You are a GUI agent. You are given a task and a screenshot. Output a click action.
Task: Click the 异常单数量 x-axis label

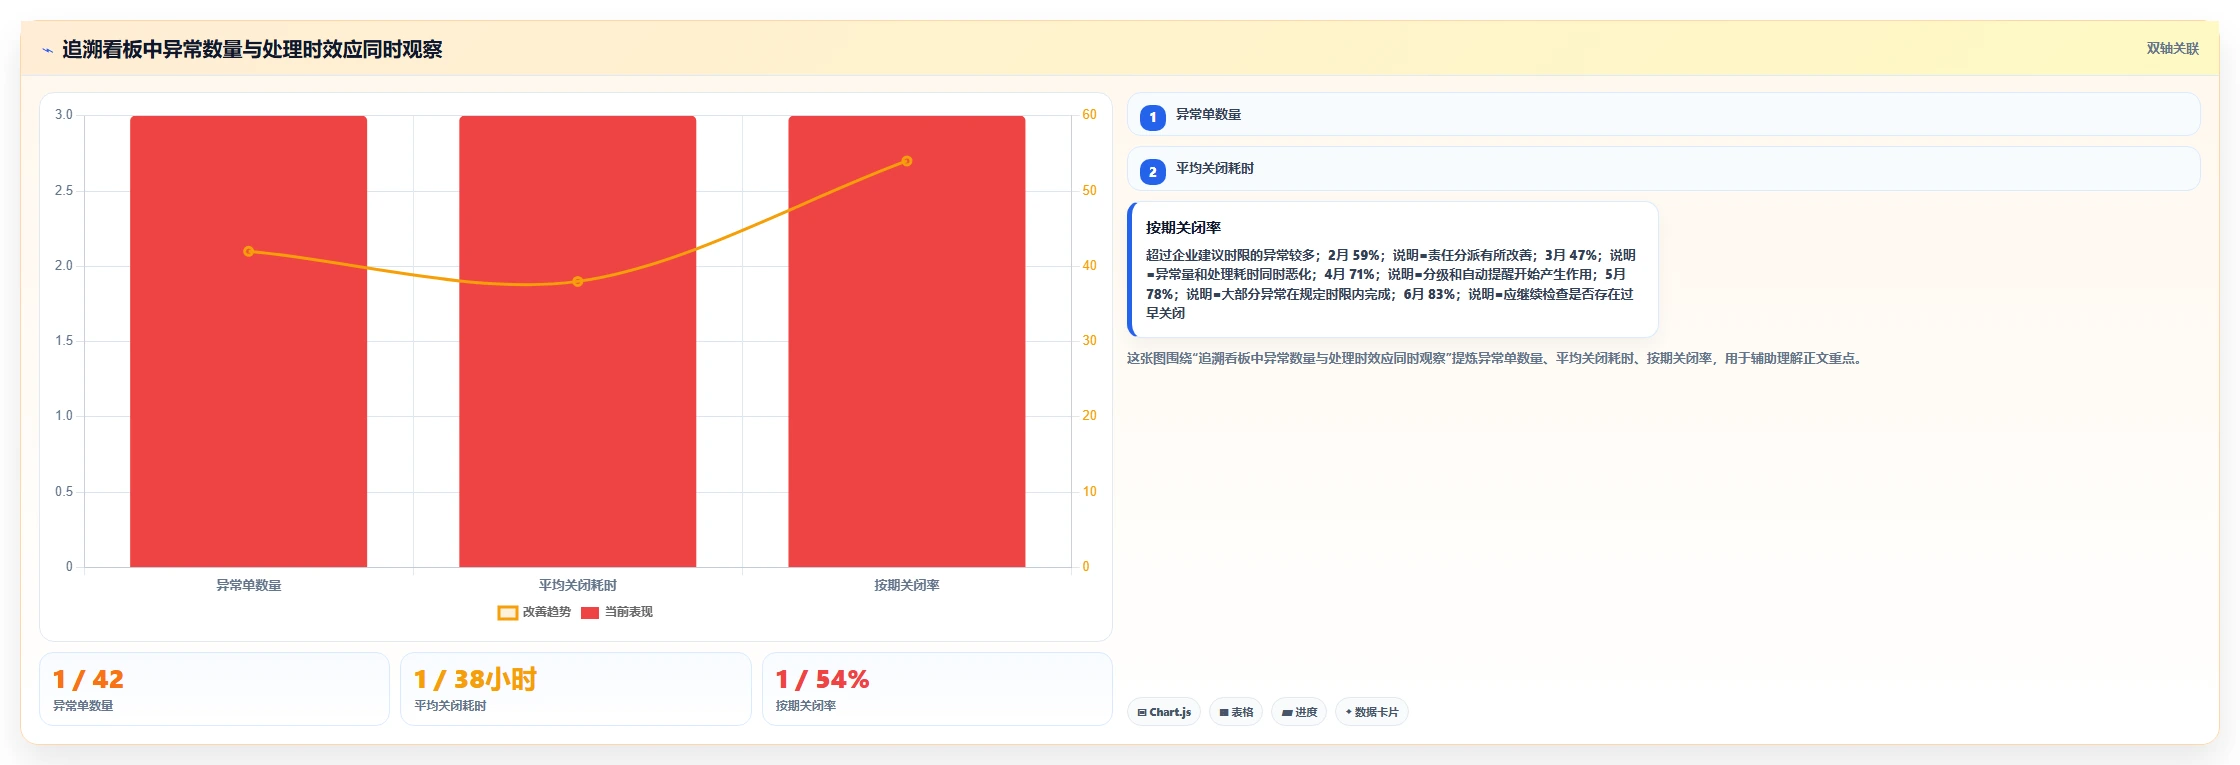point(248,585)
